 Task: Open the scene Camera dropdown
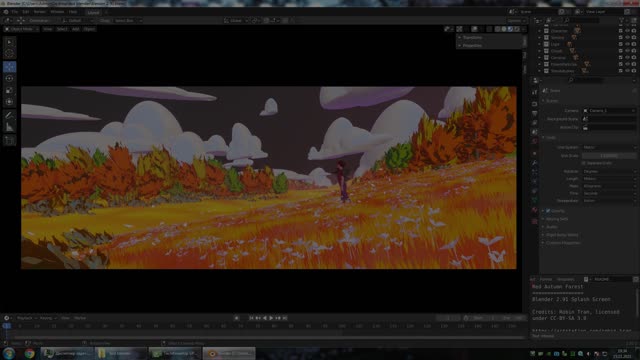609,111
